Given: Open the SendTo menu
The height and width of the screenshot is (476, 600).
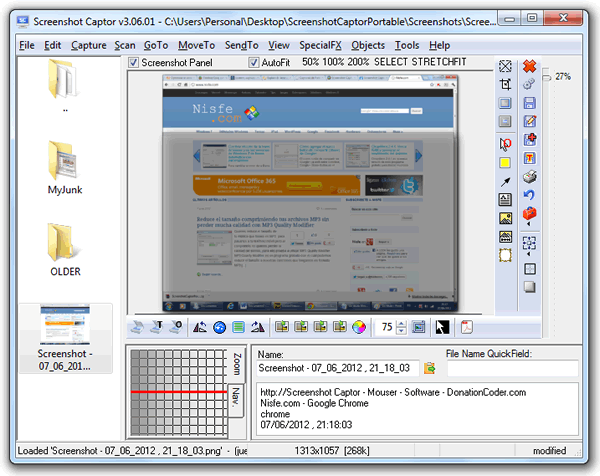Looking at the screenshot, I should click(241, 45).
